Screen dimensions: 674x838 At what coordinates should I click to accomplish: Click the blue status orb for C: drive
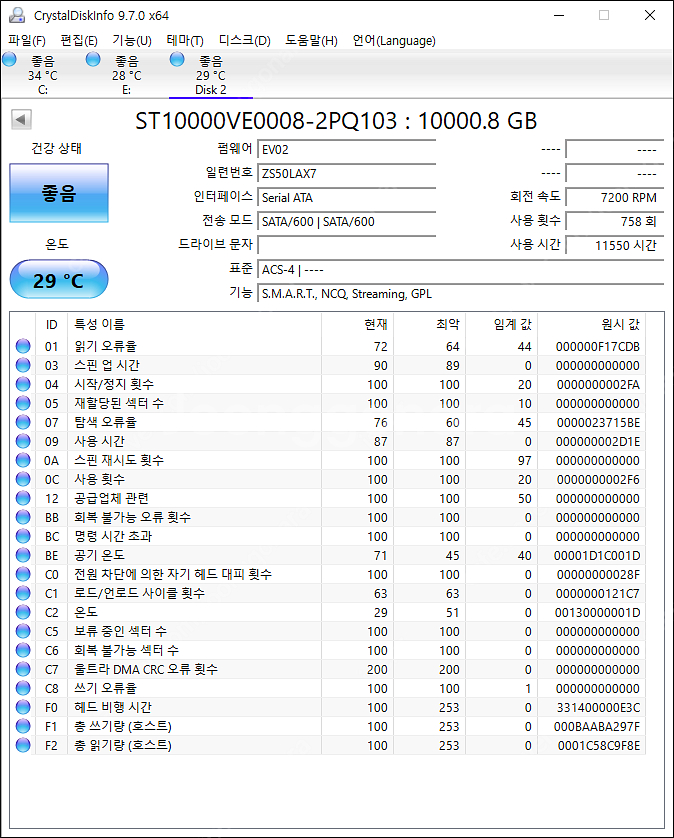click(10, 60)
